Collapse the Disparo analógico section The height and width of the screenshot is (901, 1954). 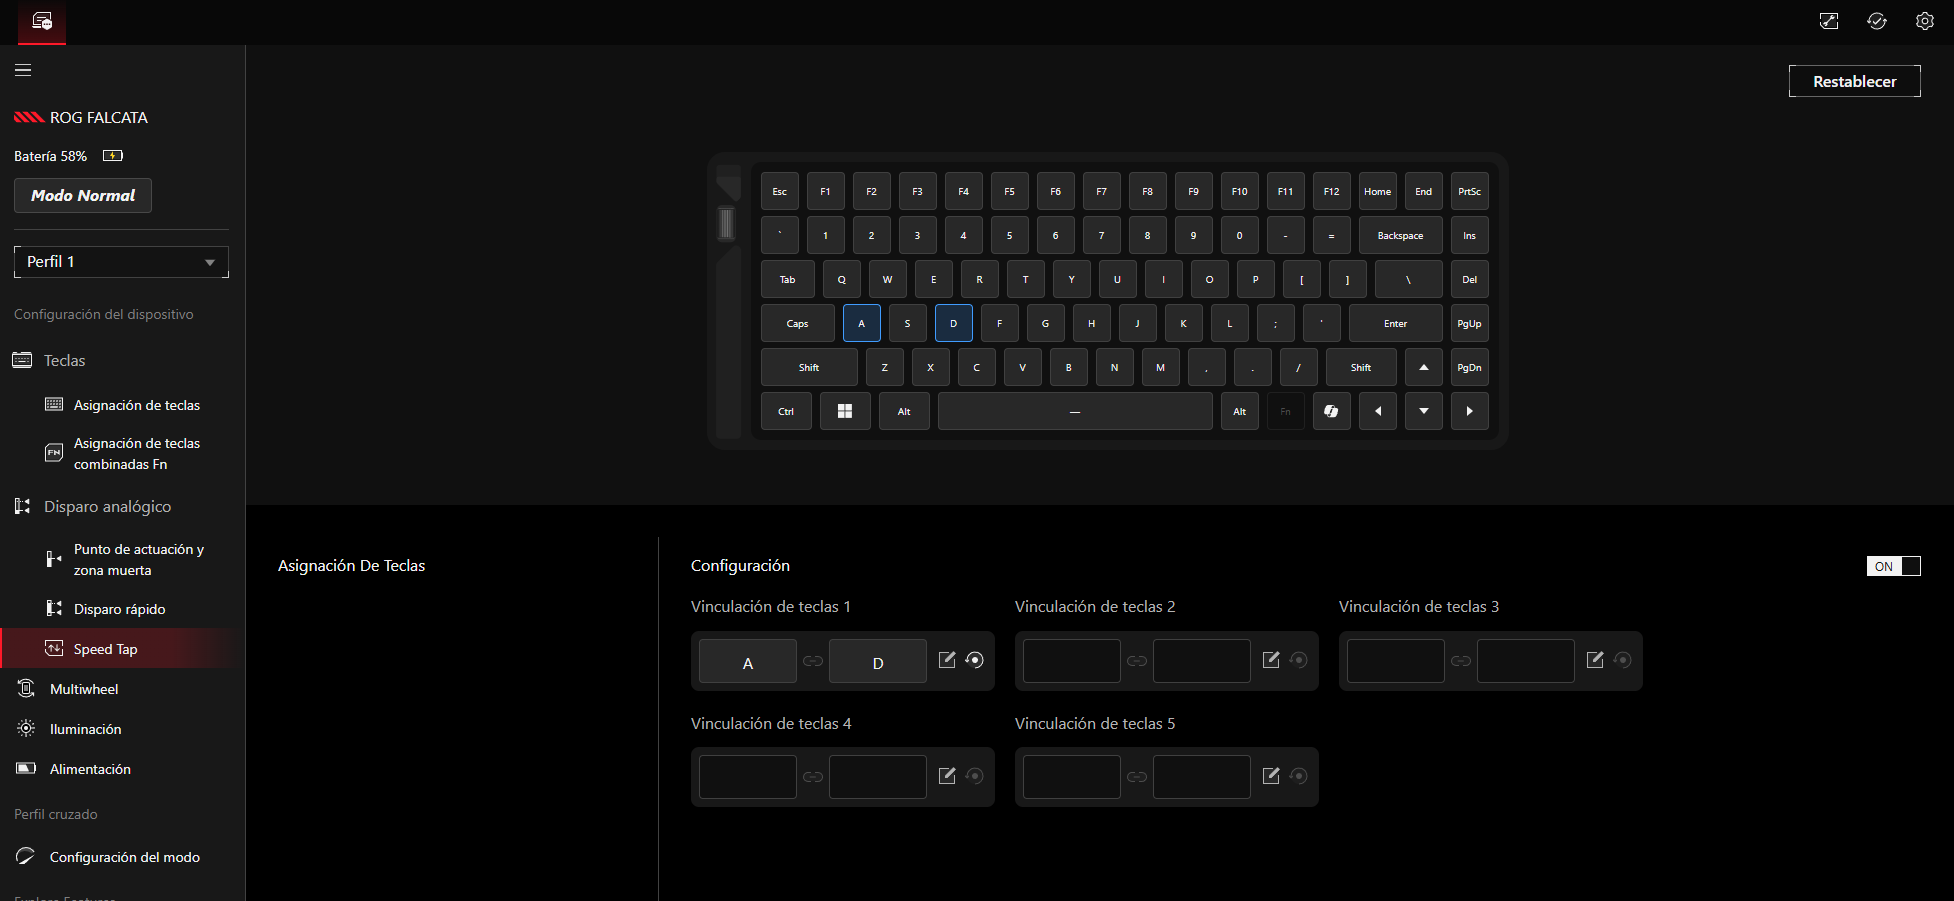tap(107, 507)
